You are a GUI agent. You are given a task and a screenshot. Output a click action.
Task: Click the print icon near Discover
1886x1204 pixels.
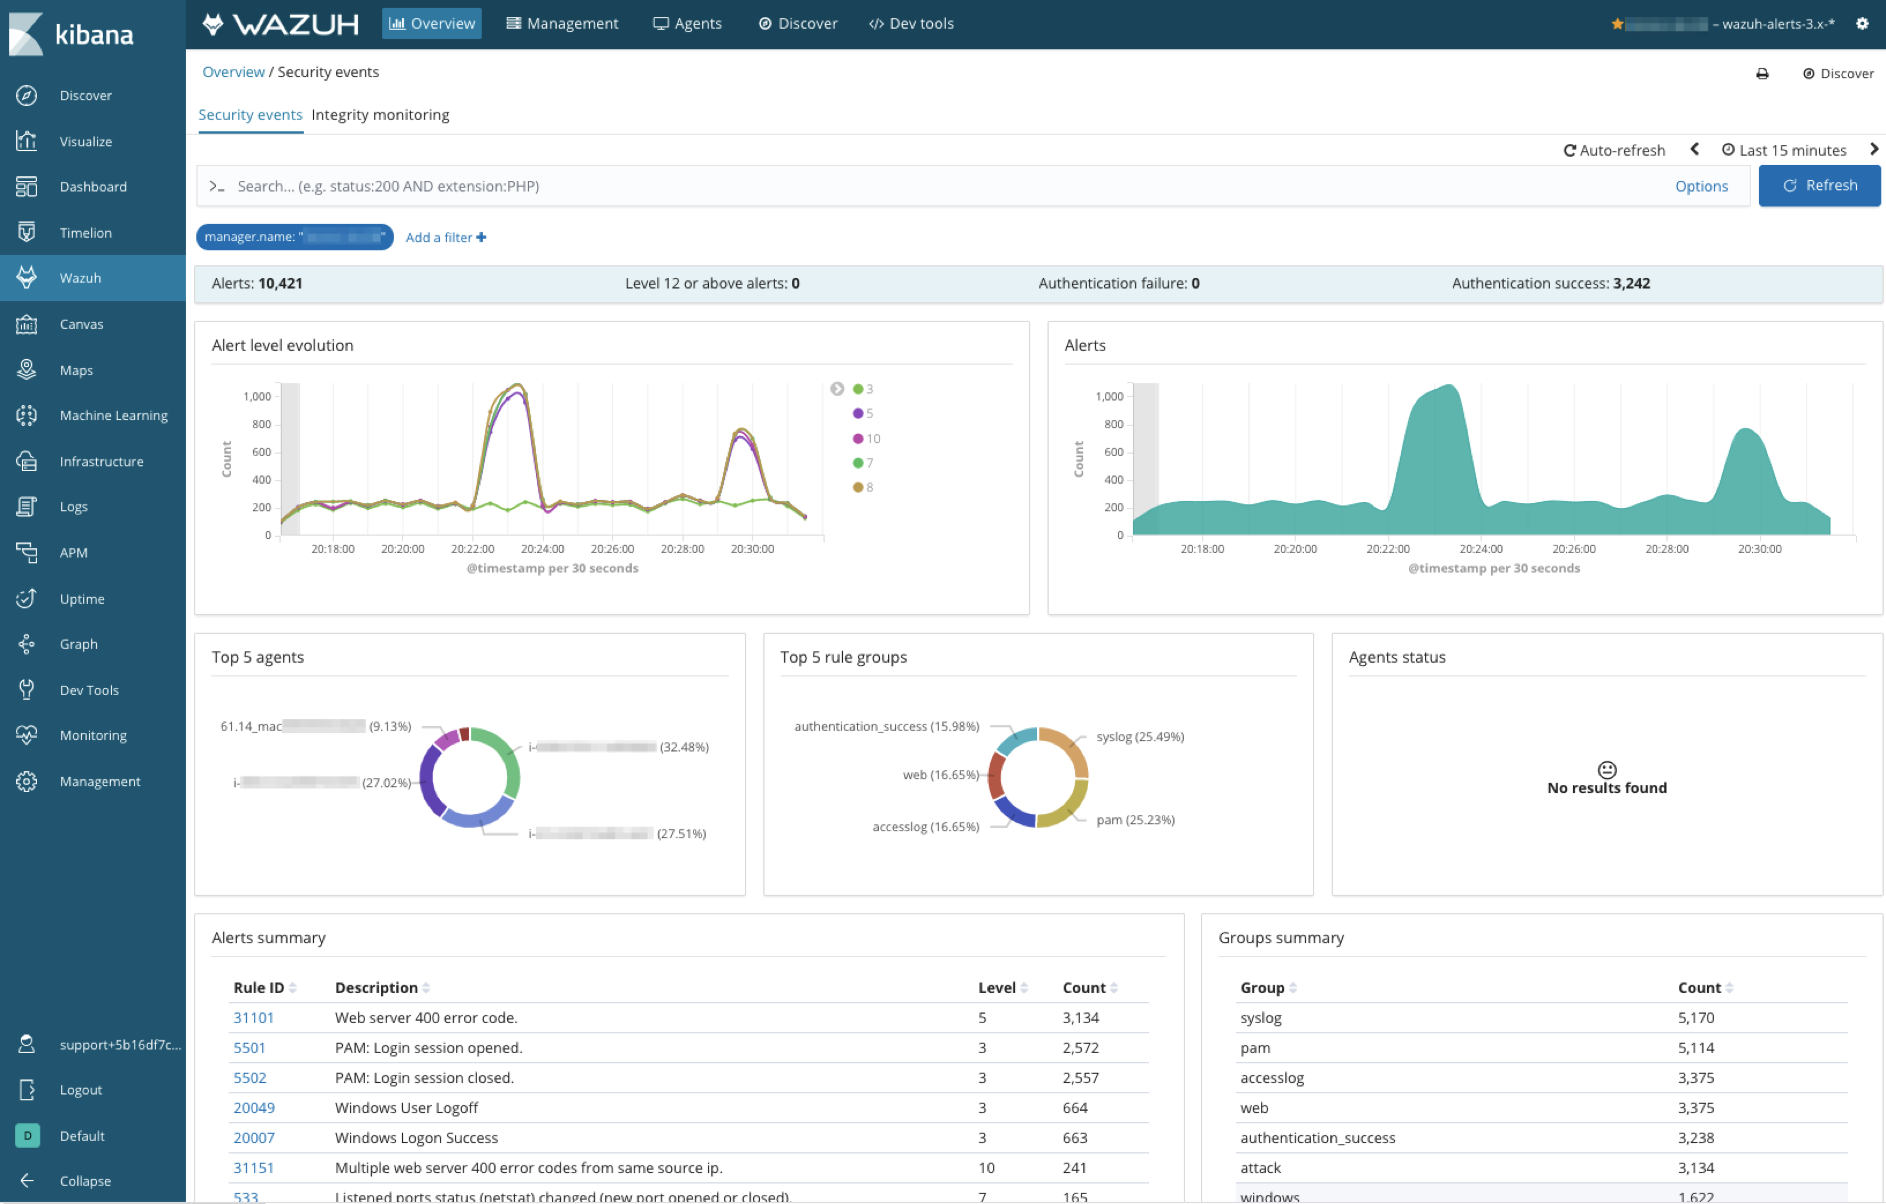[1762, 74]
